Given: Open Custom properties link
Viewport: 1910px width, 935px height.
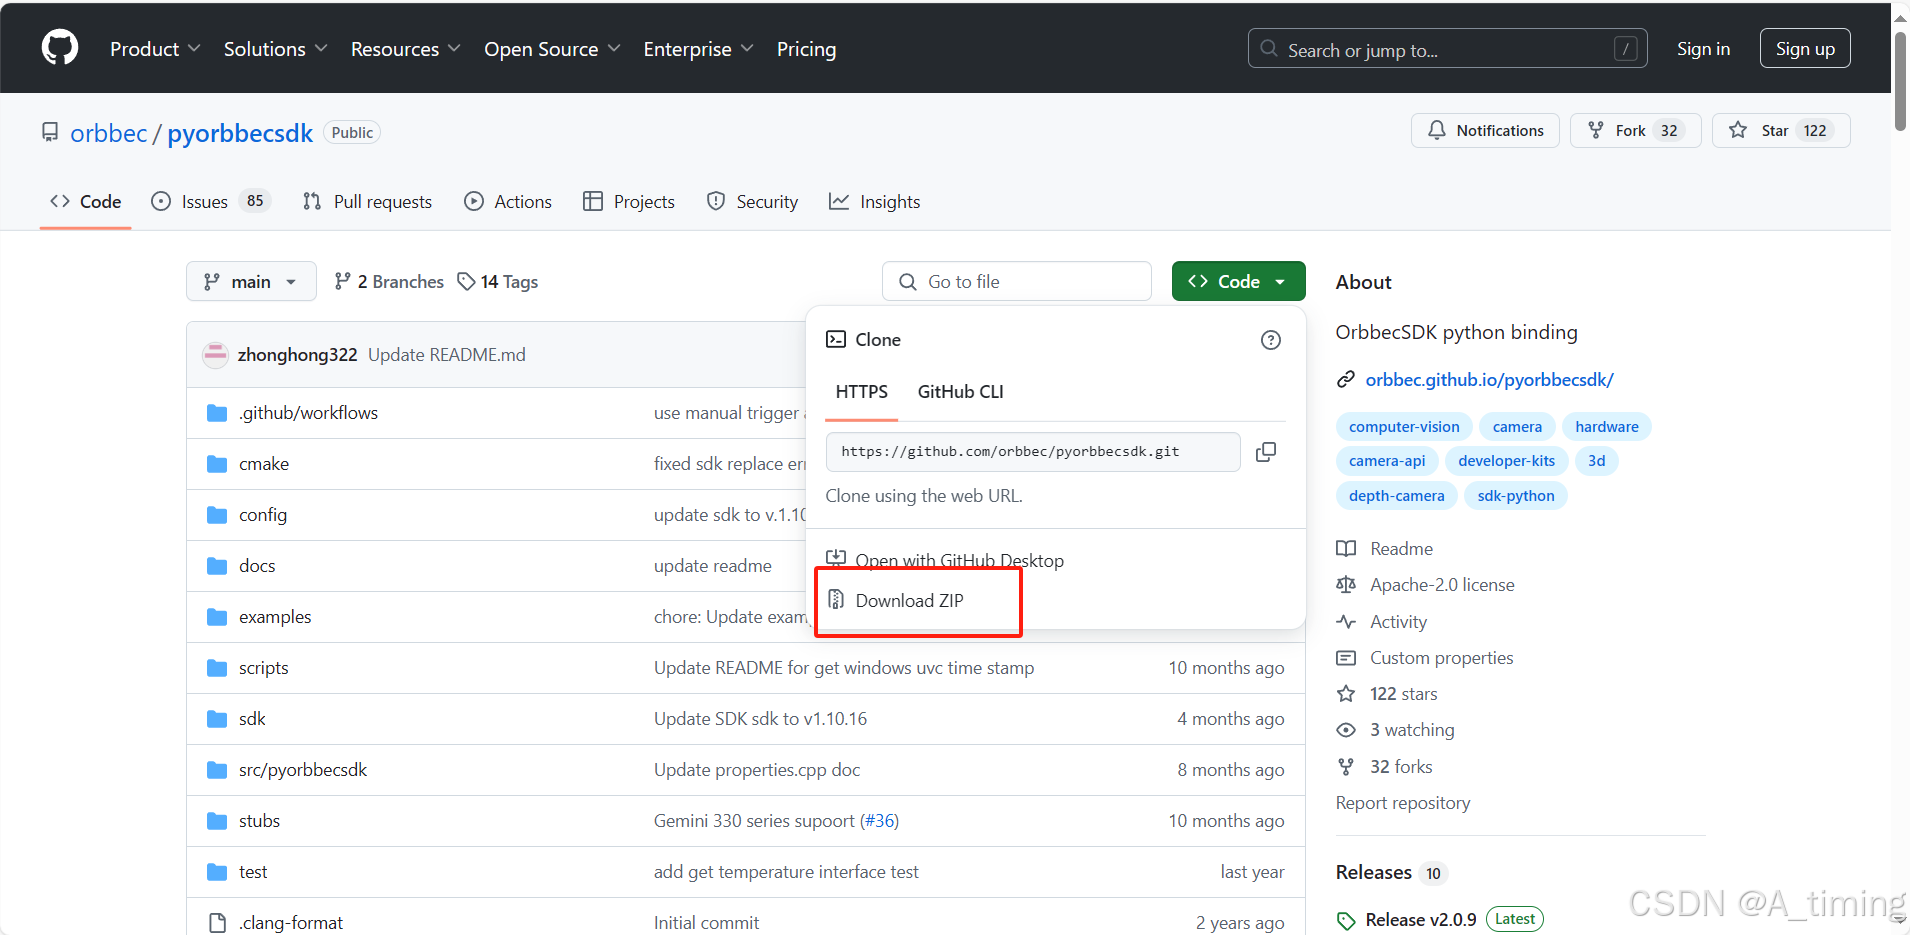Looking at the screenshot, I should click(1441, 658).
